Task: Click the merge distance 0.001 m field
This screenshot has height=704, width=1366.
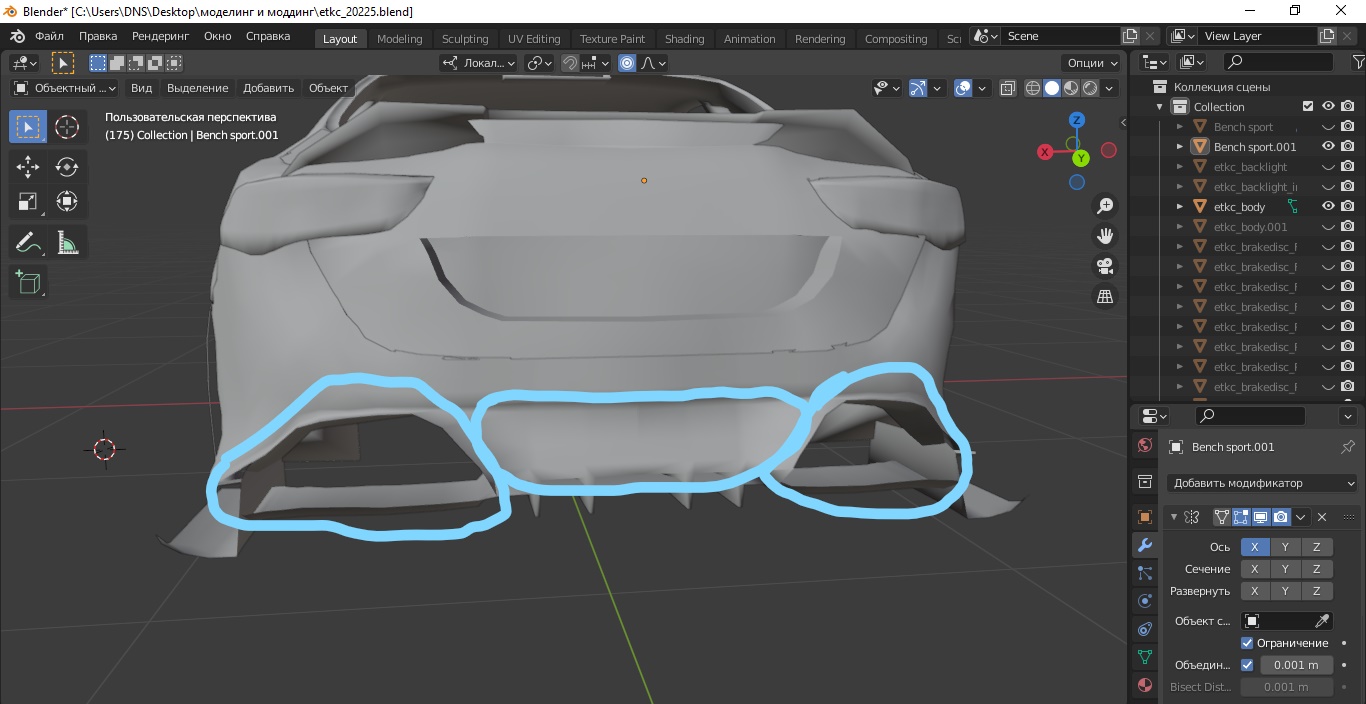Action: click(1296, 665)
